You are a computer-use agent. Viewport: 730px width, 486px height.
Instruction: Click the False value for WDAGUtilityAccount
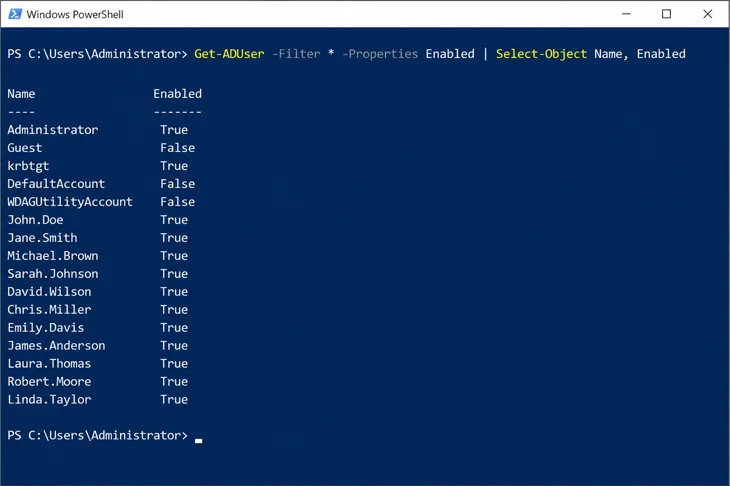coord(177,202)
